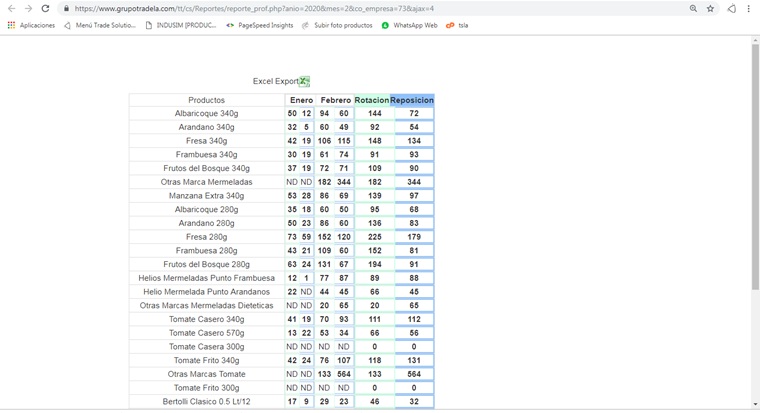761x413 pixels.
Task: Open the PageSpeed Insights bookmark
Action: pos(260,25)
